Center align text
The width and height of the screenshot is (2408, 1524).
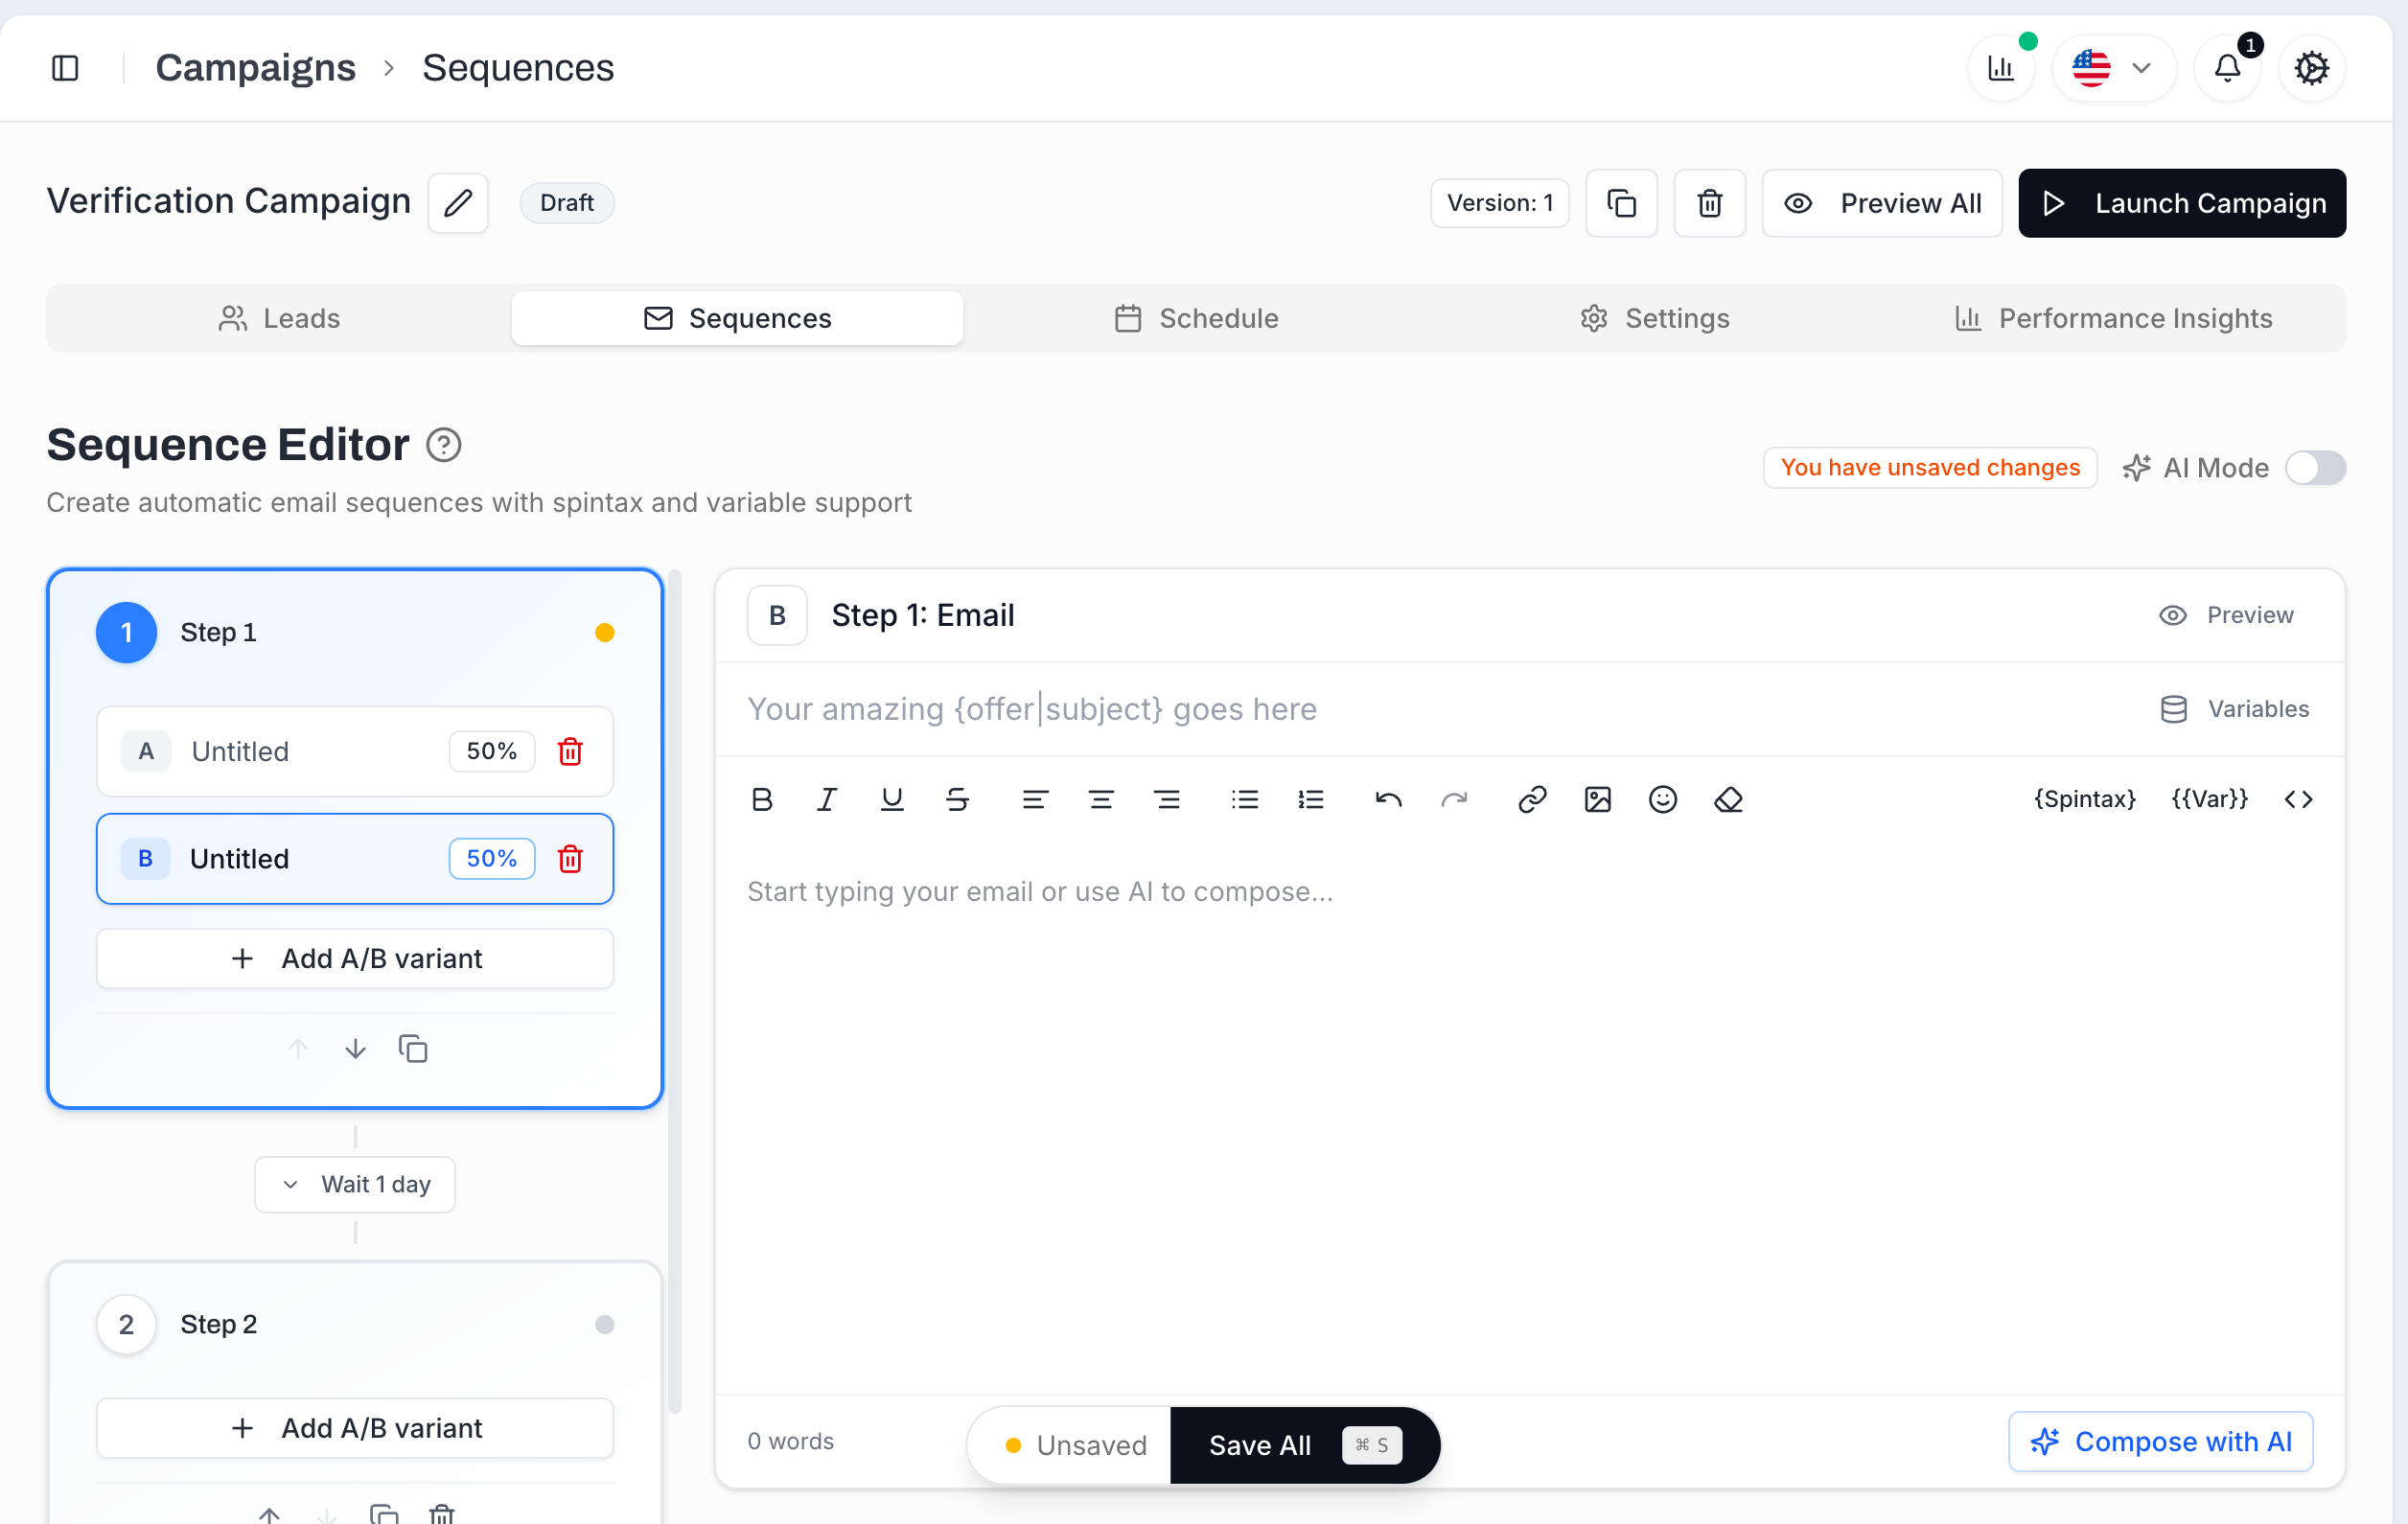click(1101, 799)
